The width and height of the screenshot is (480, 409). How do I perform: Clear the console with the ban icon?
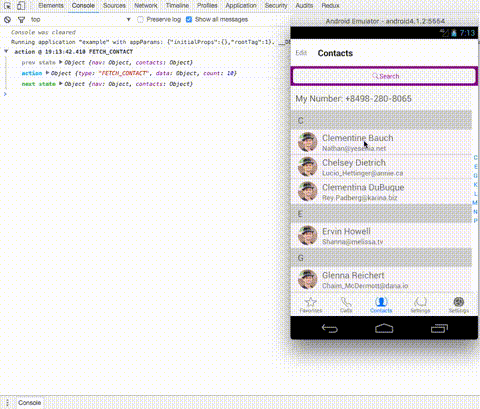7,20
